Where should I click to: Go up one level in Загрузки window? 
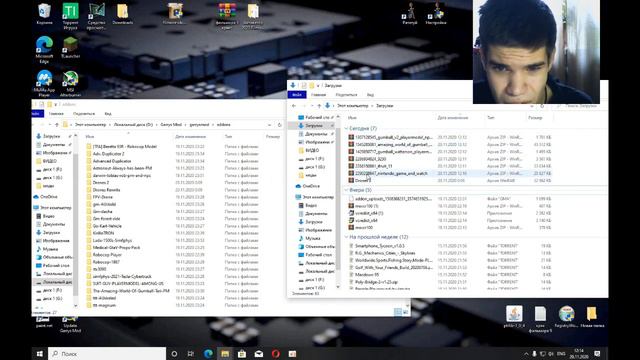tap(319, 106)
